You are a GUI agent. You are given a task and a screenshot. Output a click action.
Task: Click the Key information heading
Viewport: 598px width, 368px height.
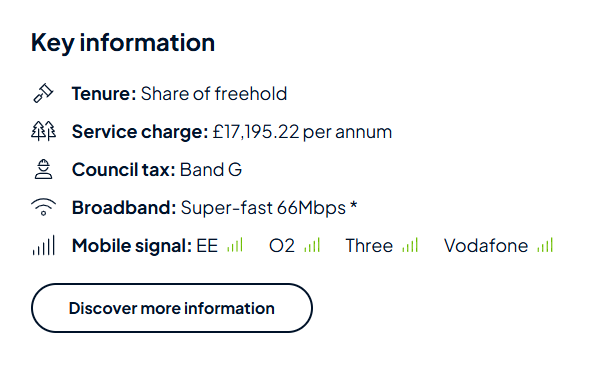(123, 43)
